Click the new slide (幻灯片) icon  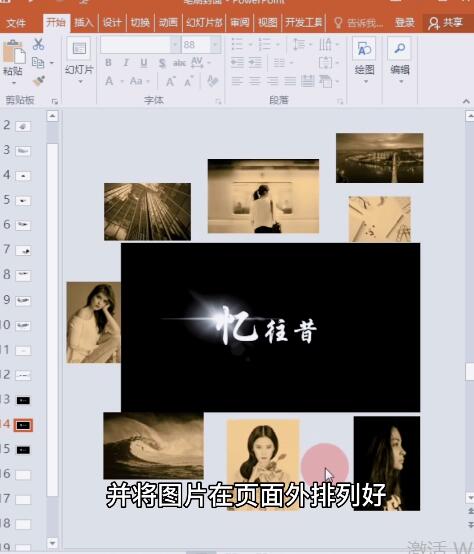(x=79, y=48)
